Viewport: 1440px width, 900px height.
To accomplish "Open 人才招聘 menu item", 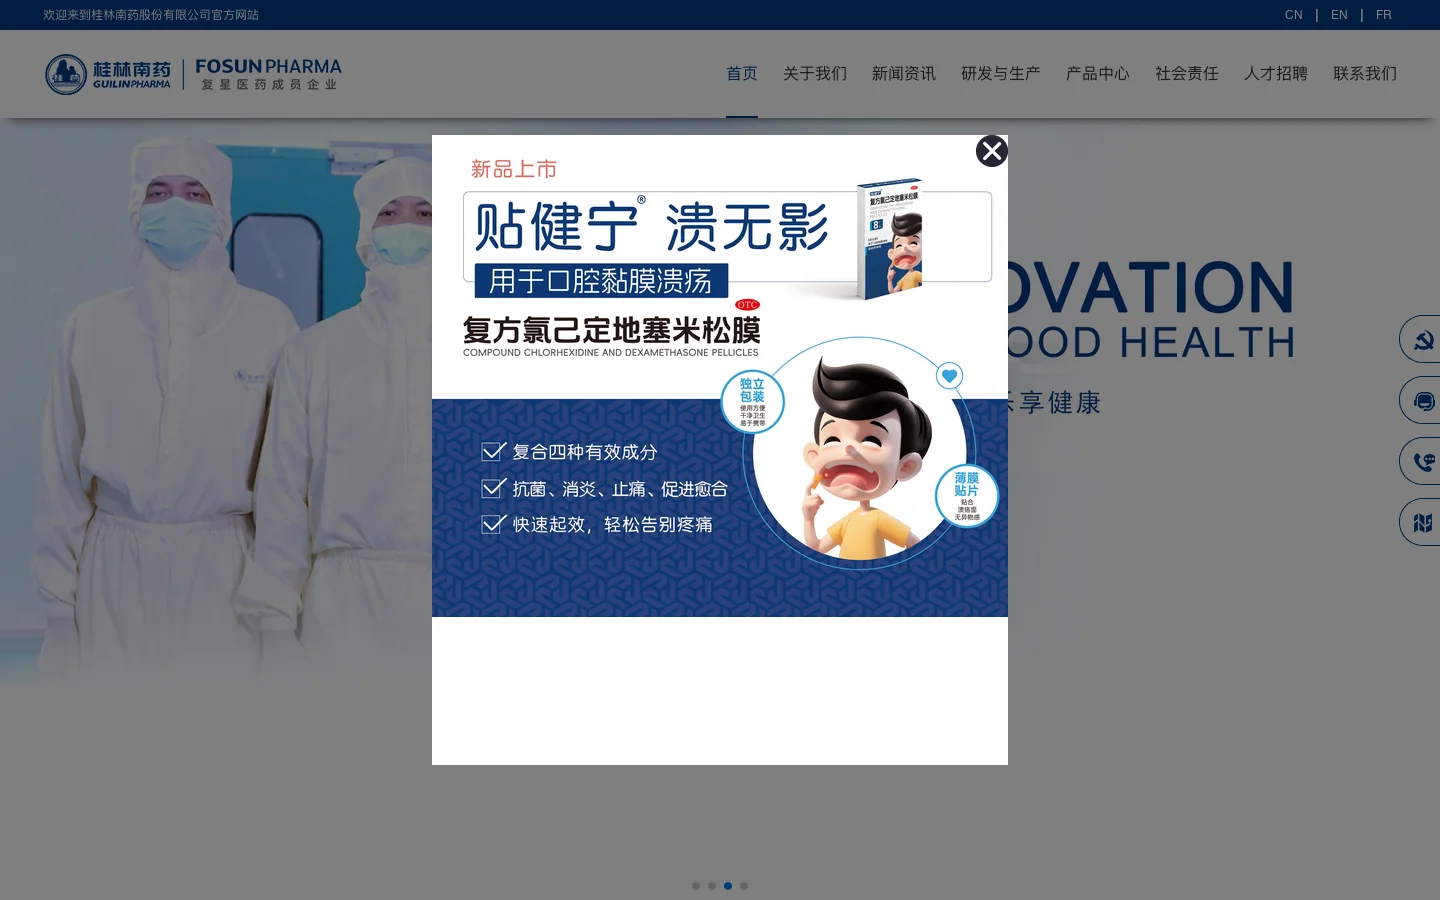I will 1276,74.
